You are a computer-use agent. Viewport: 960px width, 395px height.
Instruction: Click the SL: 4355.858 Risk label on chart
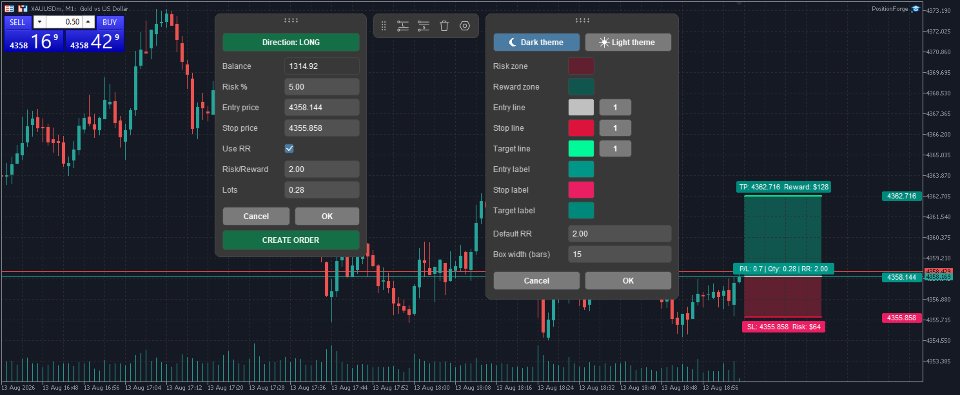pos(783,327)
